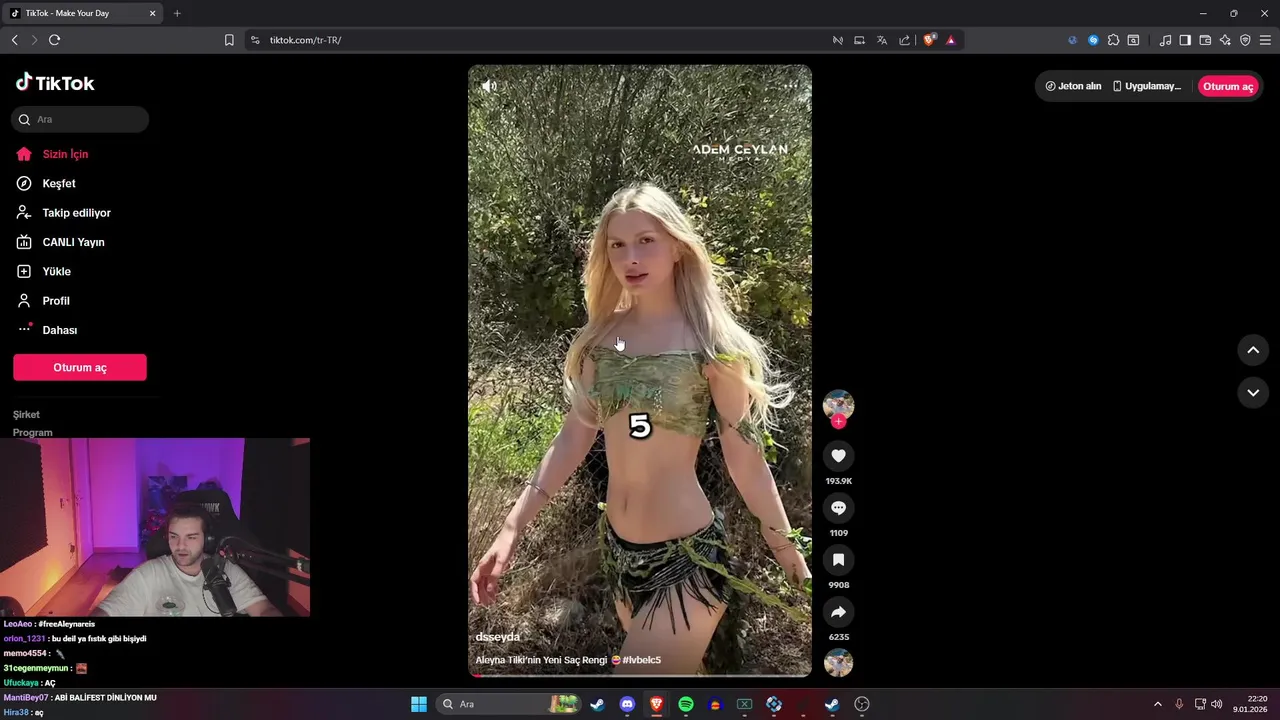
Task: Open Takip ediliyor feed
Action: (x=76, y=213)
